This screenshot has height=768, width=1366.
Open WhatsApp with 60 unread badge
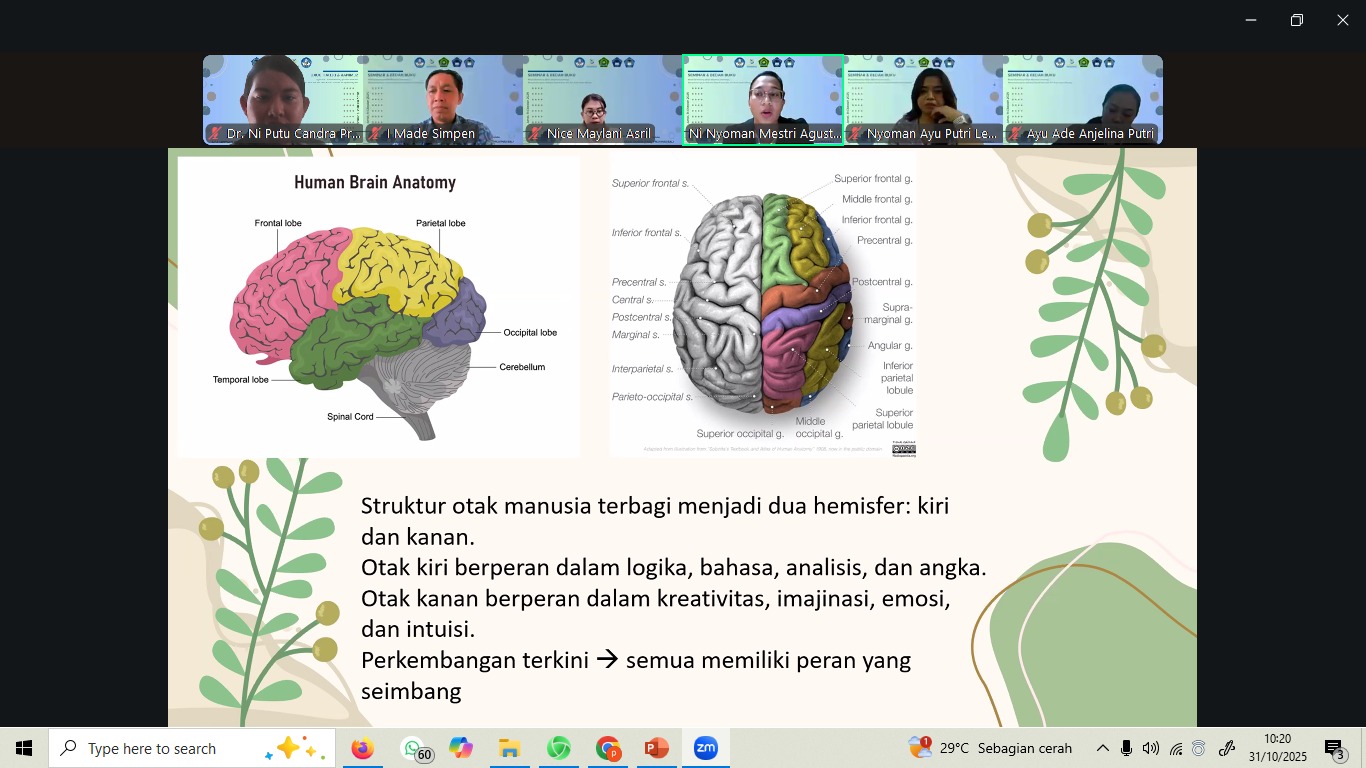[414, 748]
